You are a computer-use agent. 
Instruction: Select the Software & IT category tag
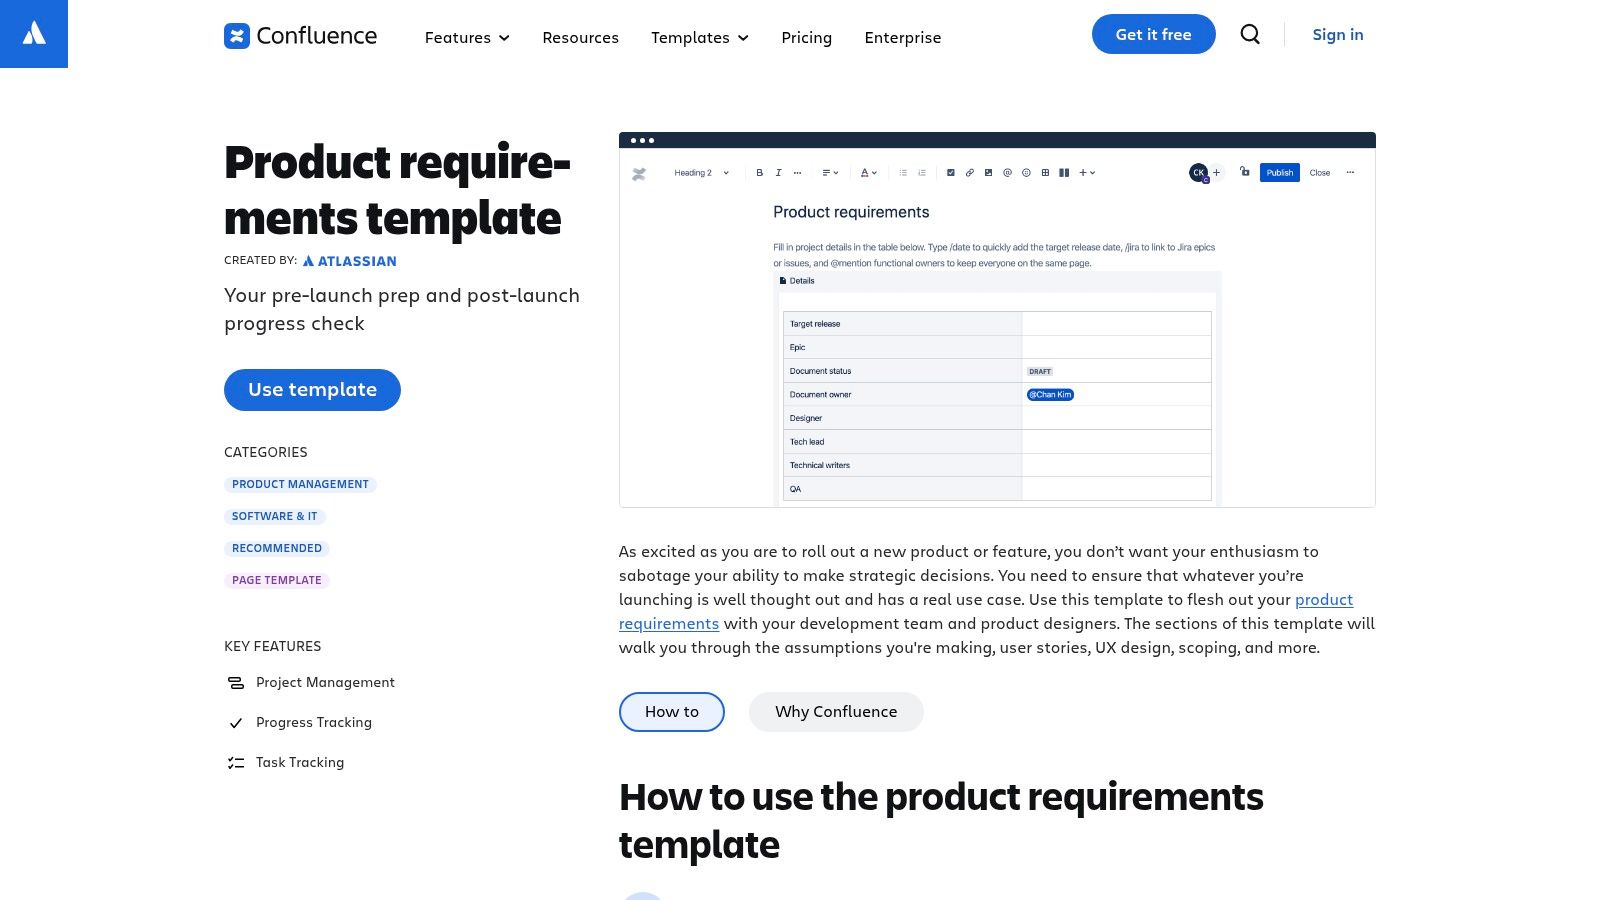coord(275,516)
